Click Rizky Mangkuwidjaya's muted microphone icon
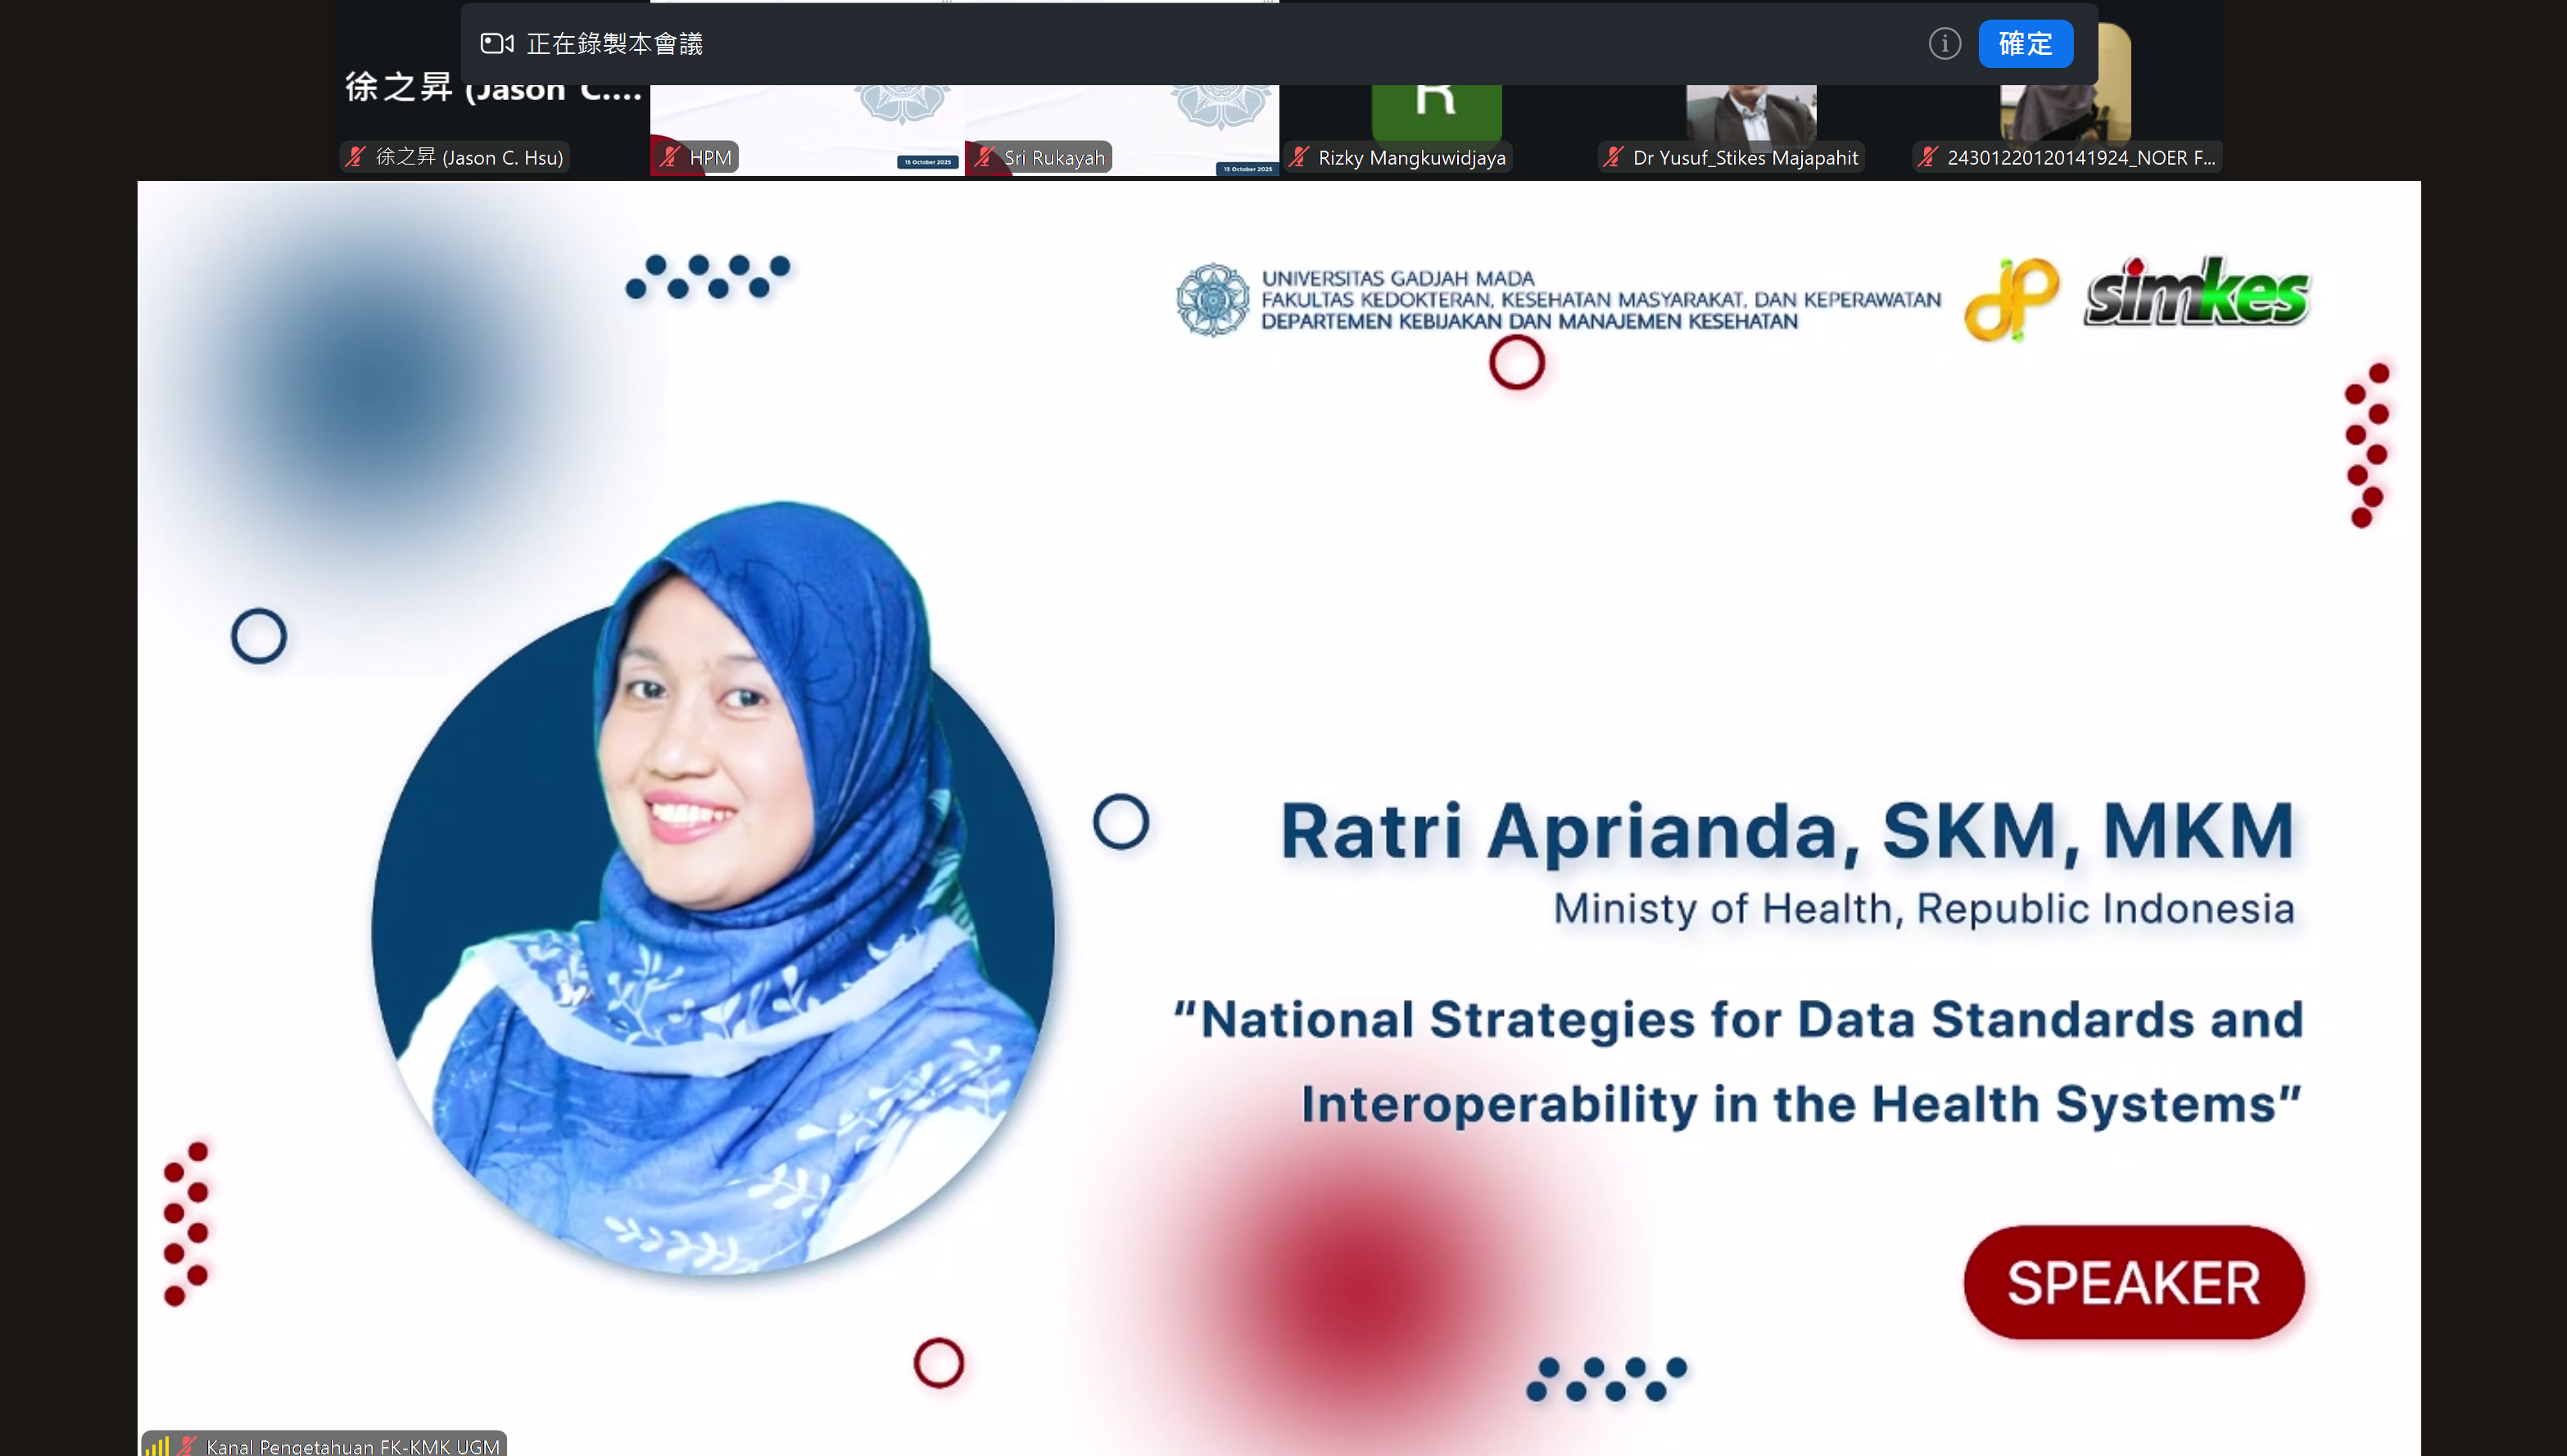Image resolution: width=2567 pixels, height=1456 pixels. pyautogui.click(x=1299, y=157)
